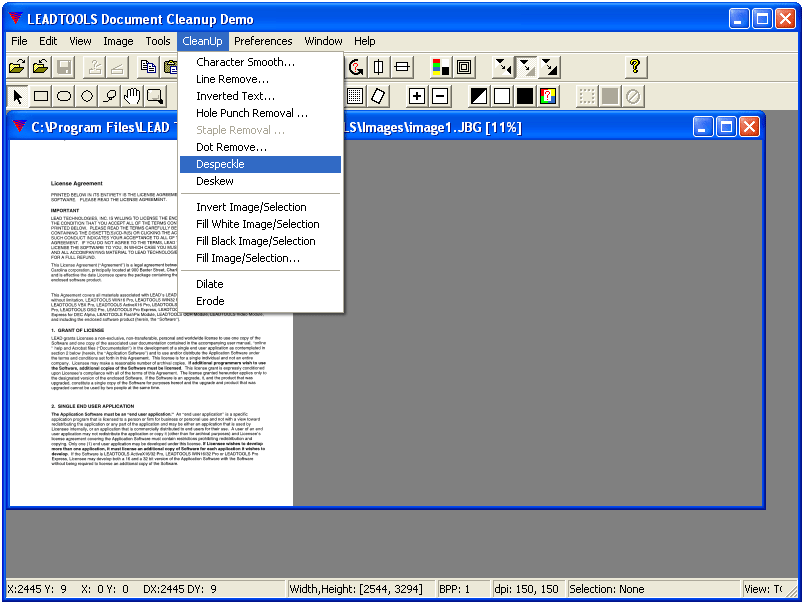Screen dimensions: 805x606
Task: Close the open CleanUp menu
Action: click(x=202, y=41)
